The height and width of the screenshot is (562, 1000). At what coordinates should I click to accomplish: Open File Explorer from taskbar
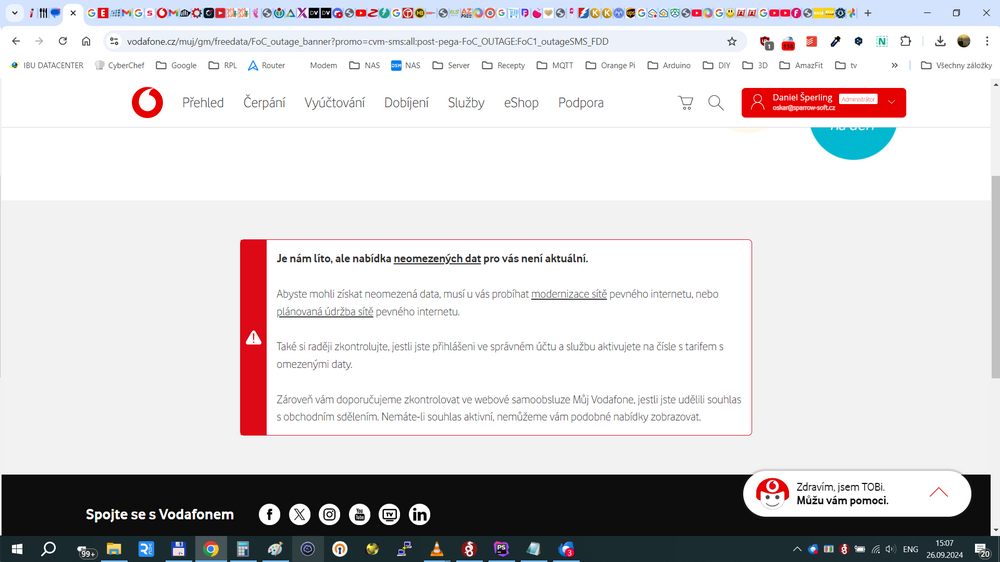pyautogui.click(x=114, y=549)
